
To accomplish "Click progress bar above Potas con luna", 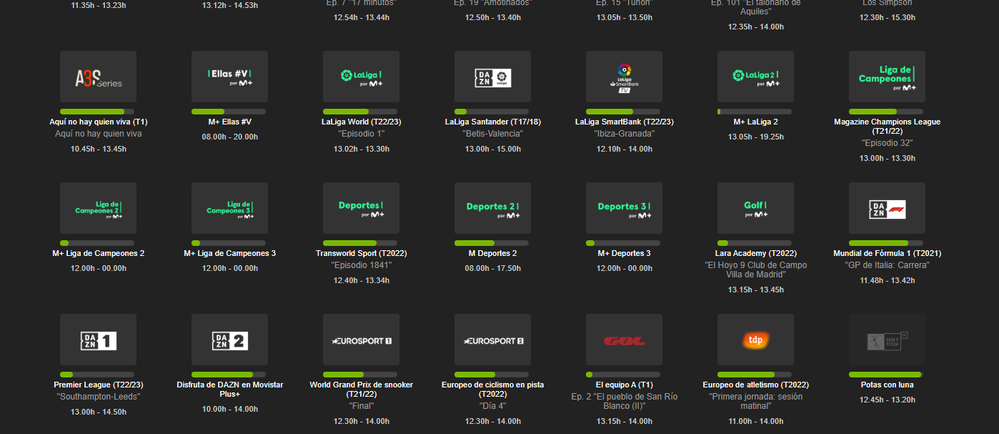I will [x=886, y=375].
